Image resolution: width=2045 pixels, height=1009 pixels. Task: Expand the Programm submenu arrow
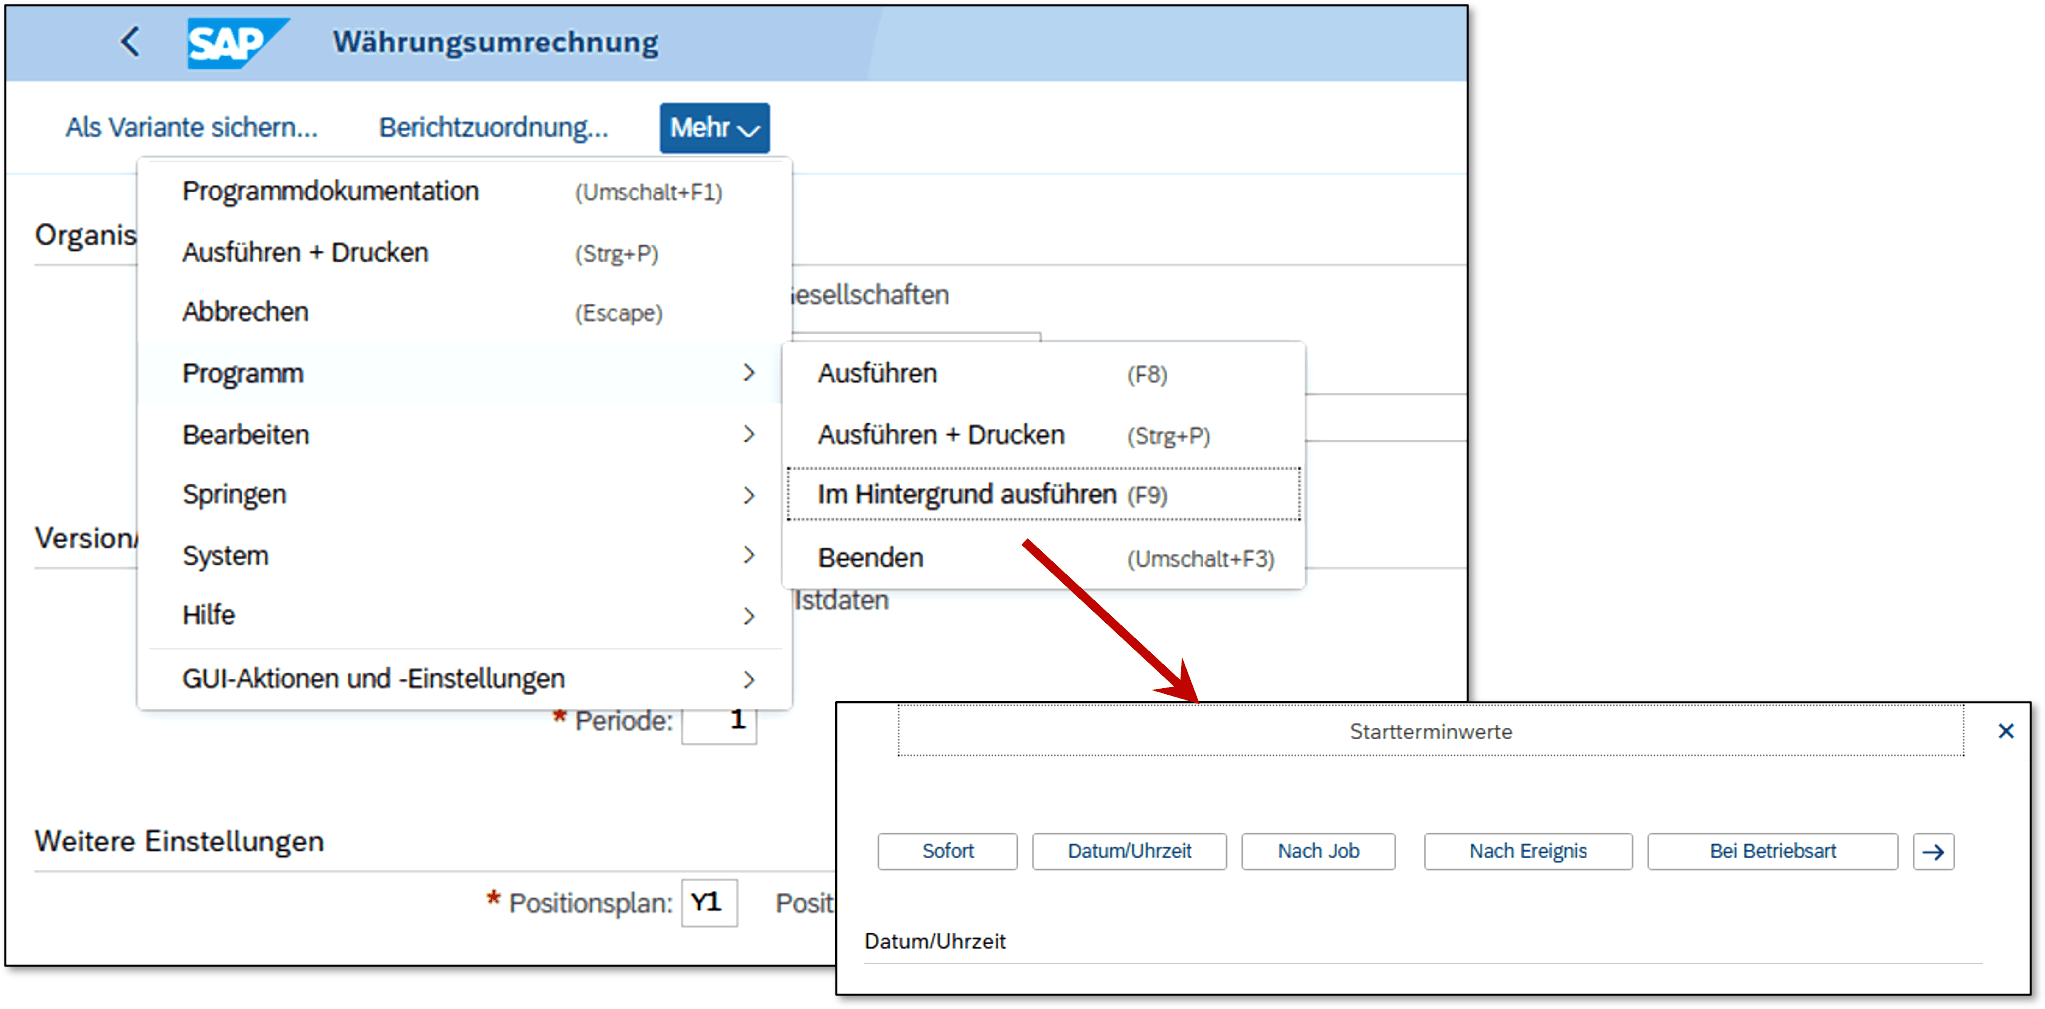tap(749, 373)
